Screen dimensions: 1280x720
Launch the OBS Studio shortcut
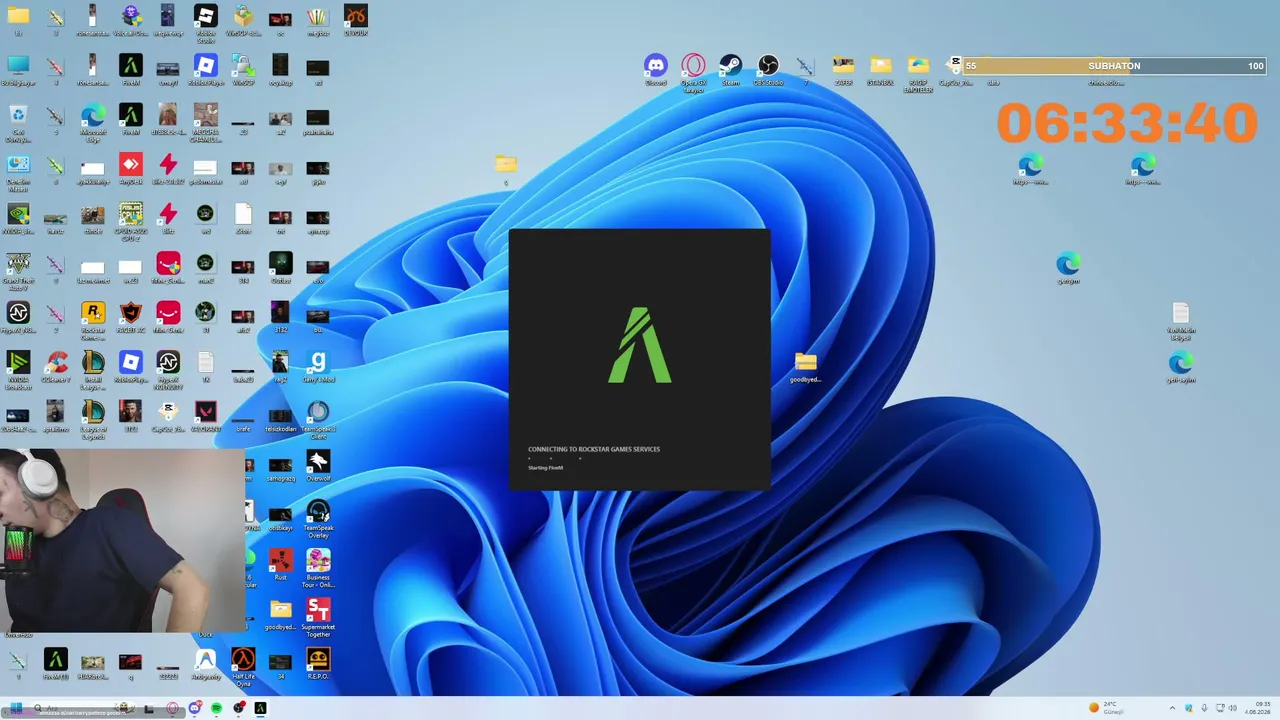[768, 70]
